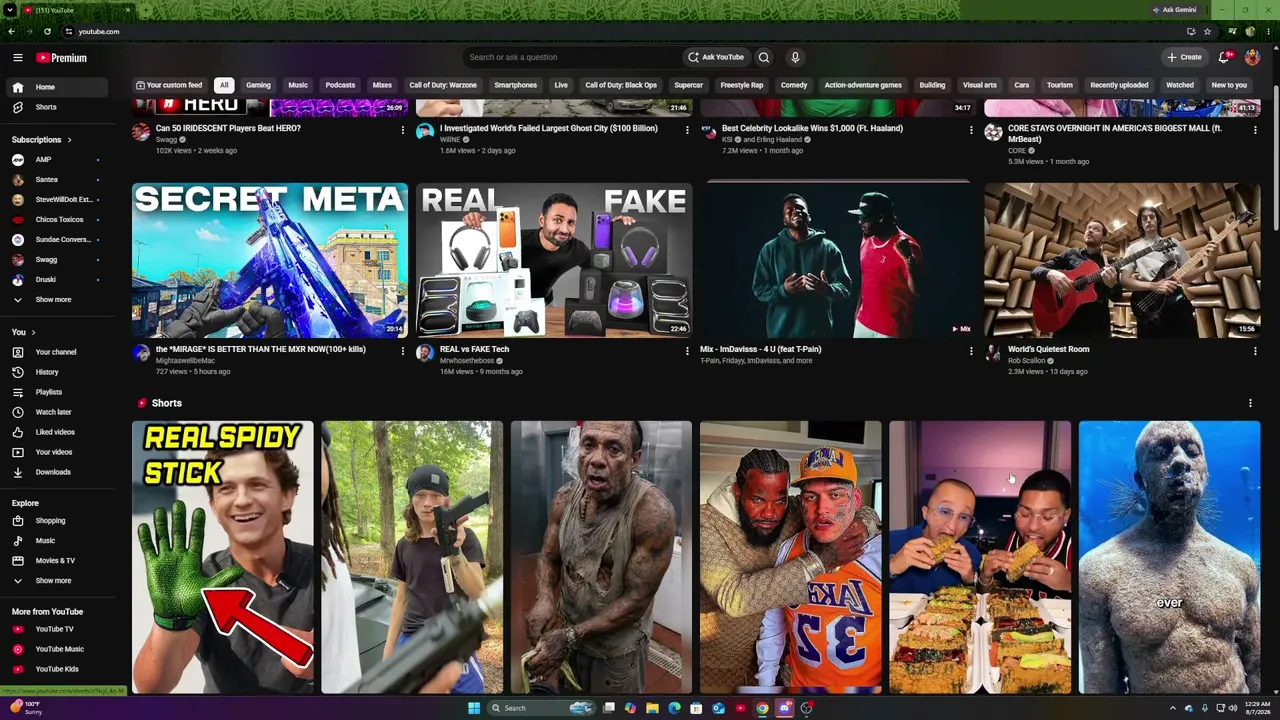Click the Ask YouTube button
1280x720 pixels.
pos(716,57)
